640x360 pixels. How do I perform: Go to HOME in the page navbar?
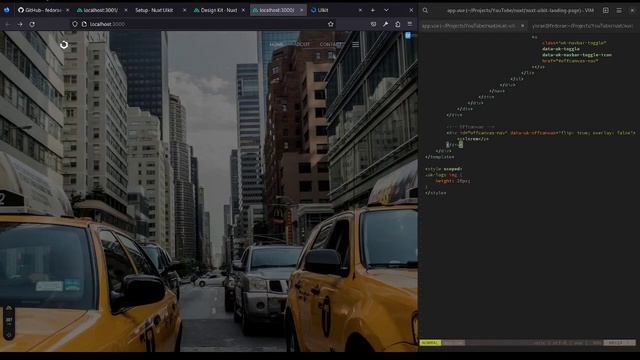(x=276, y=44)
